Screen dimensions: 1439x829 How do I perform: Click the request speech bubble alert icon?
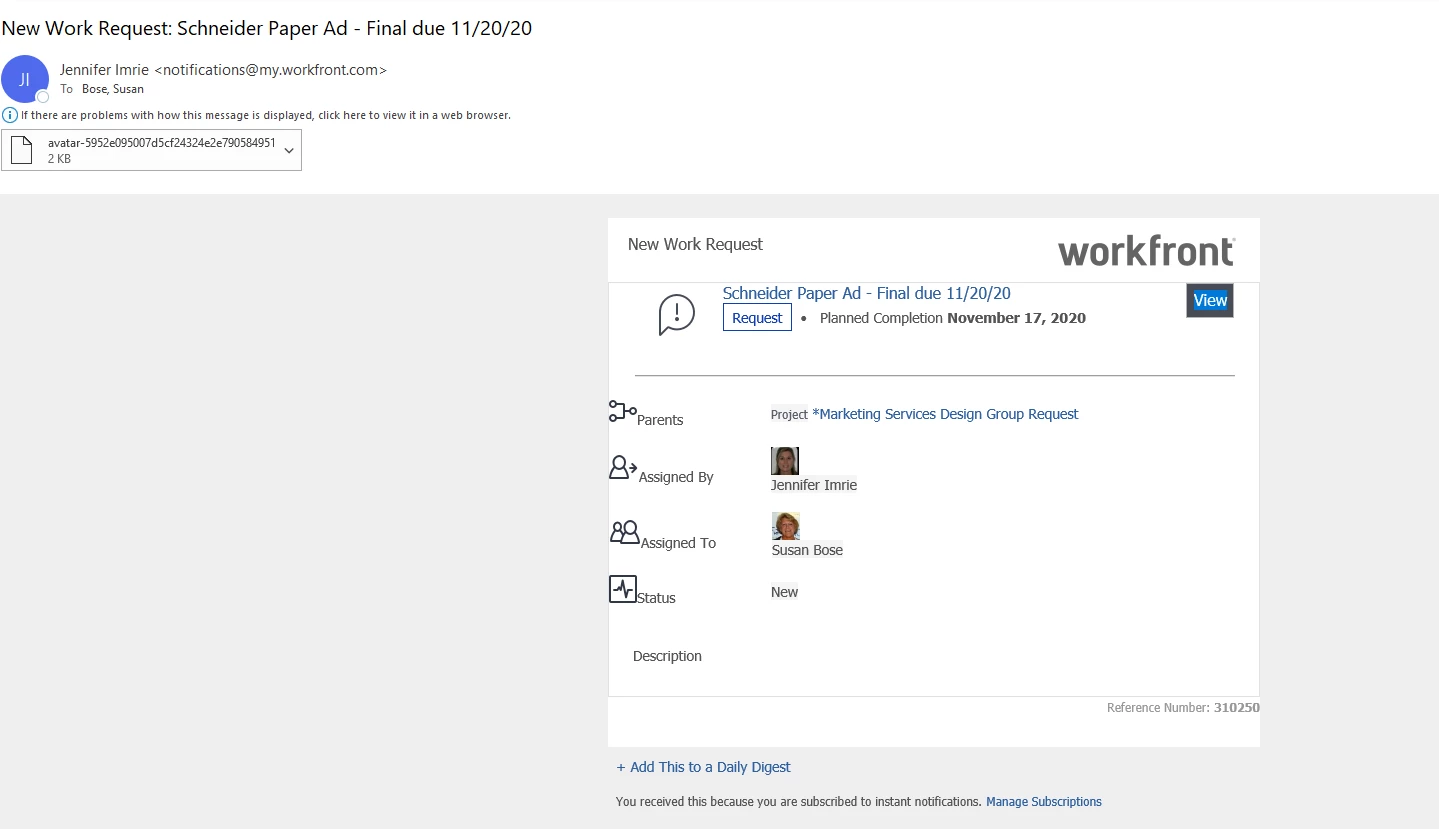tap(676, 315)
